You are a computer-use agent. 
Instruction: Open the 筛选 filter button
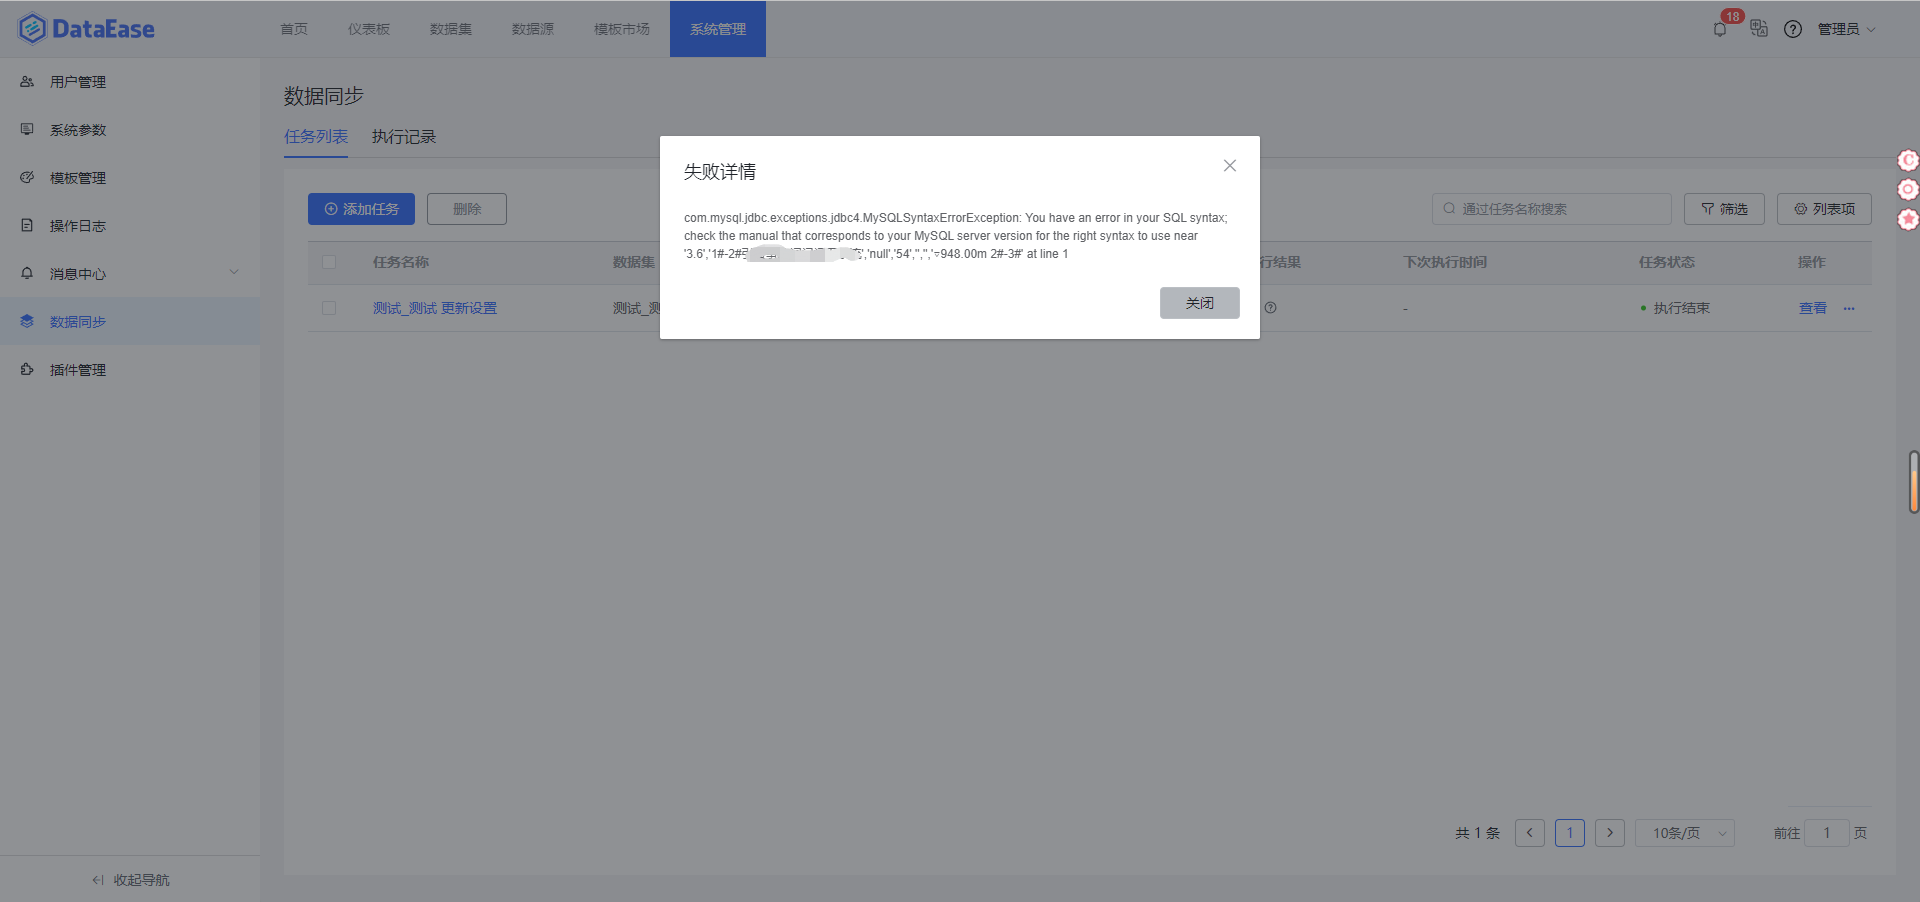point(1724,209)
